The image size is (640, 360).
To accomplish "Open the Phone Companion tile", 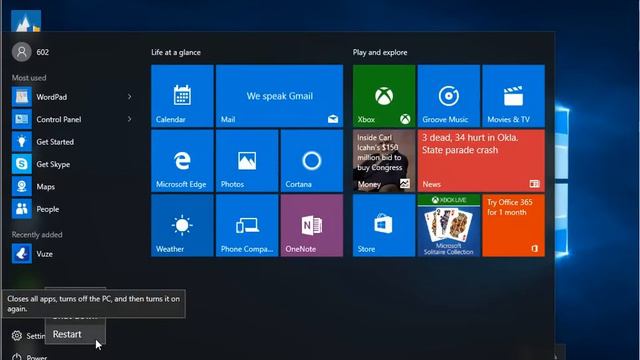I will click(x=247, y=225).
